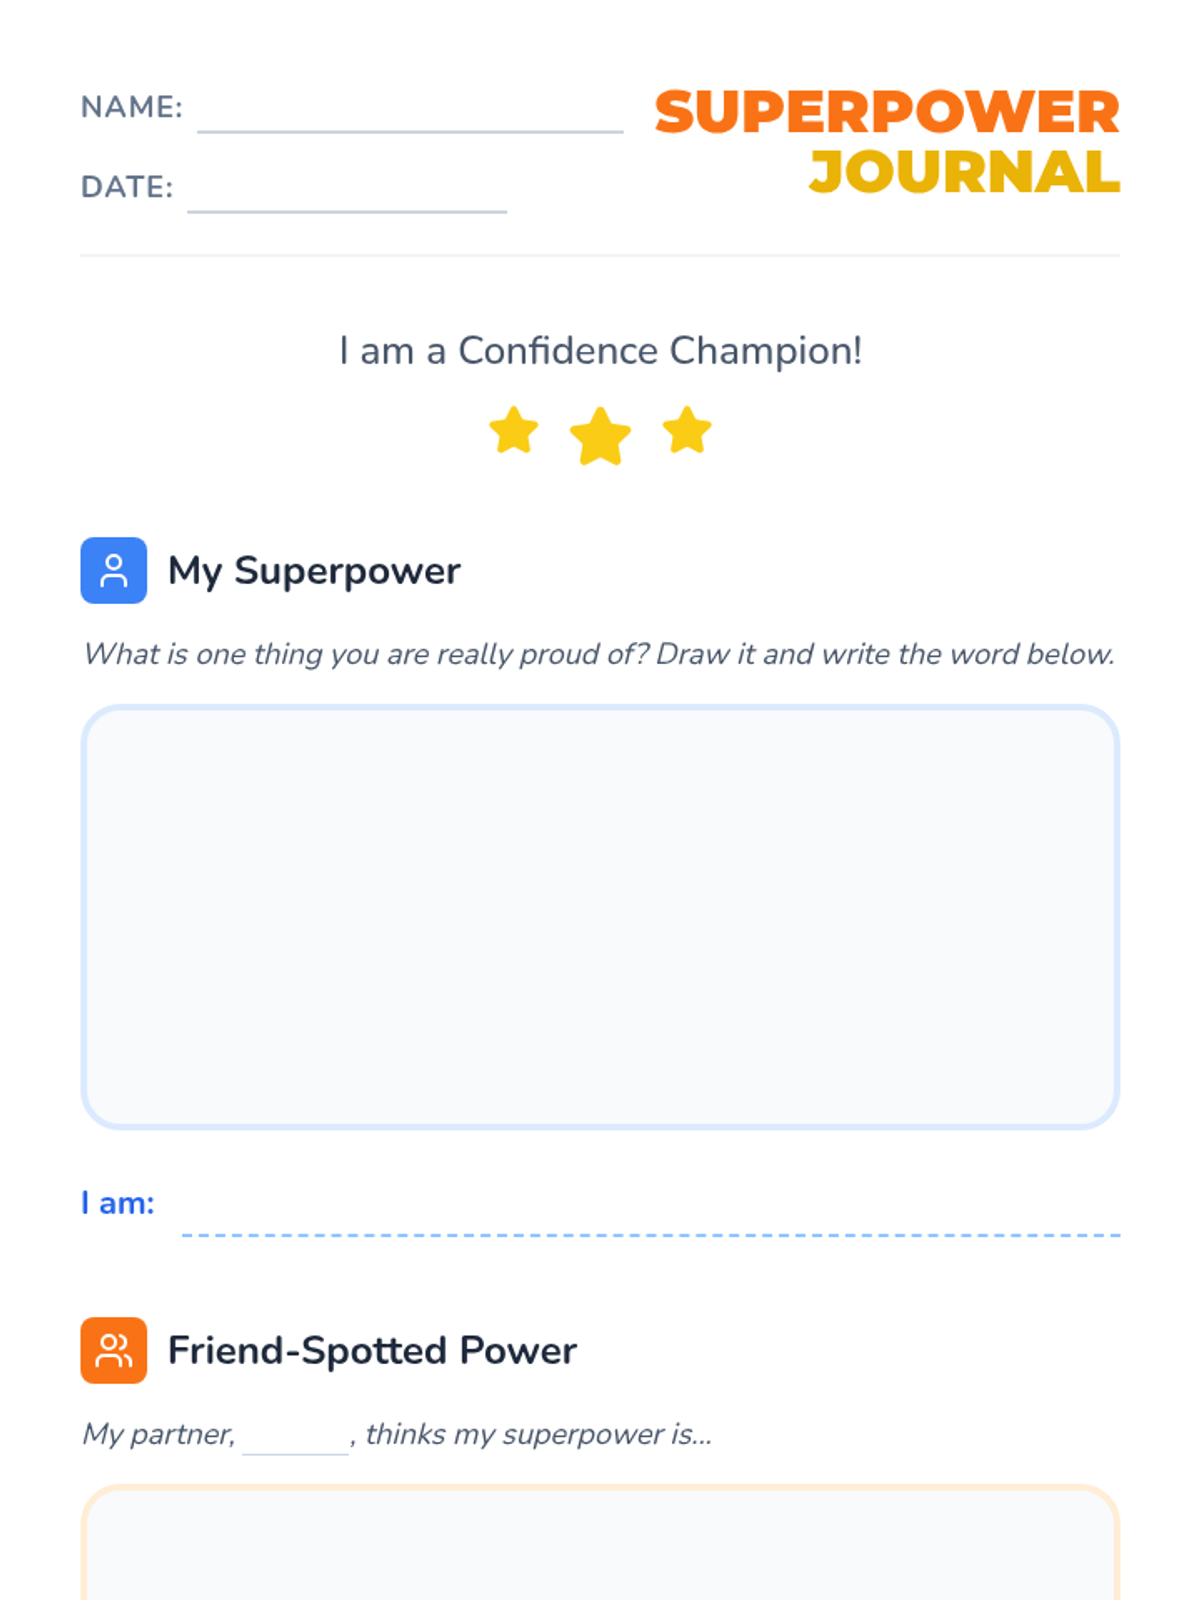Click the 'I am a Confidence Champion!' heading
Viewport: 1200px width, 1600px height.
pos(600,351)
